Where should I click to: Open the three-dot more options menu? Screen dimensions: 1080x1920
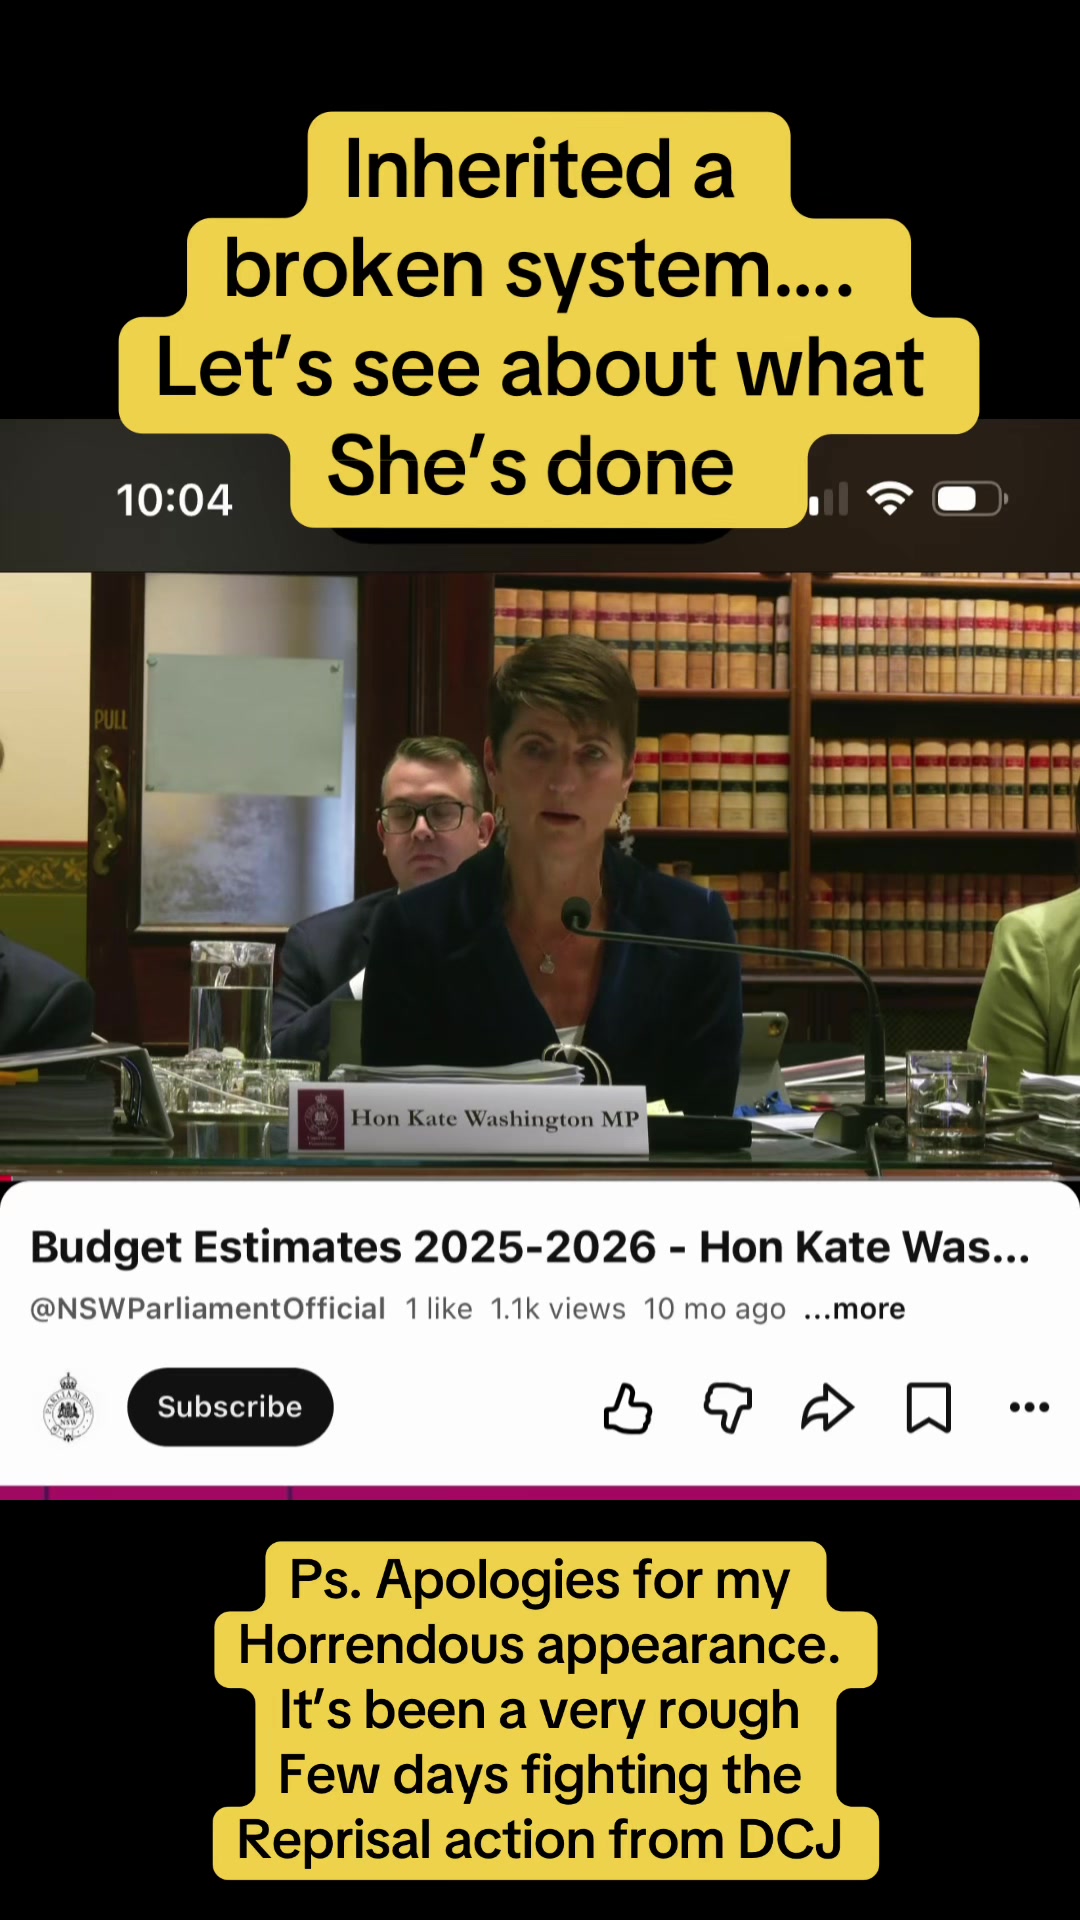1029,1407
